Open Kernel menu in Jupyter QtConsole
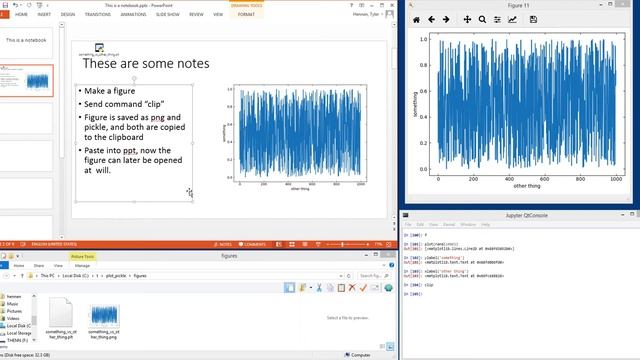The image size is (640, 360). pyautogui.click(x=449, y=224)
